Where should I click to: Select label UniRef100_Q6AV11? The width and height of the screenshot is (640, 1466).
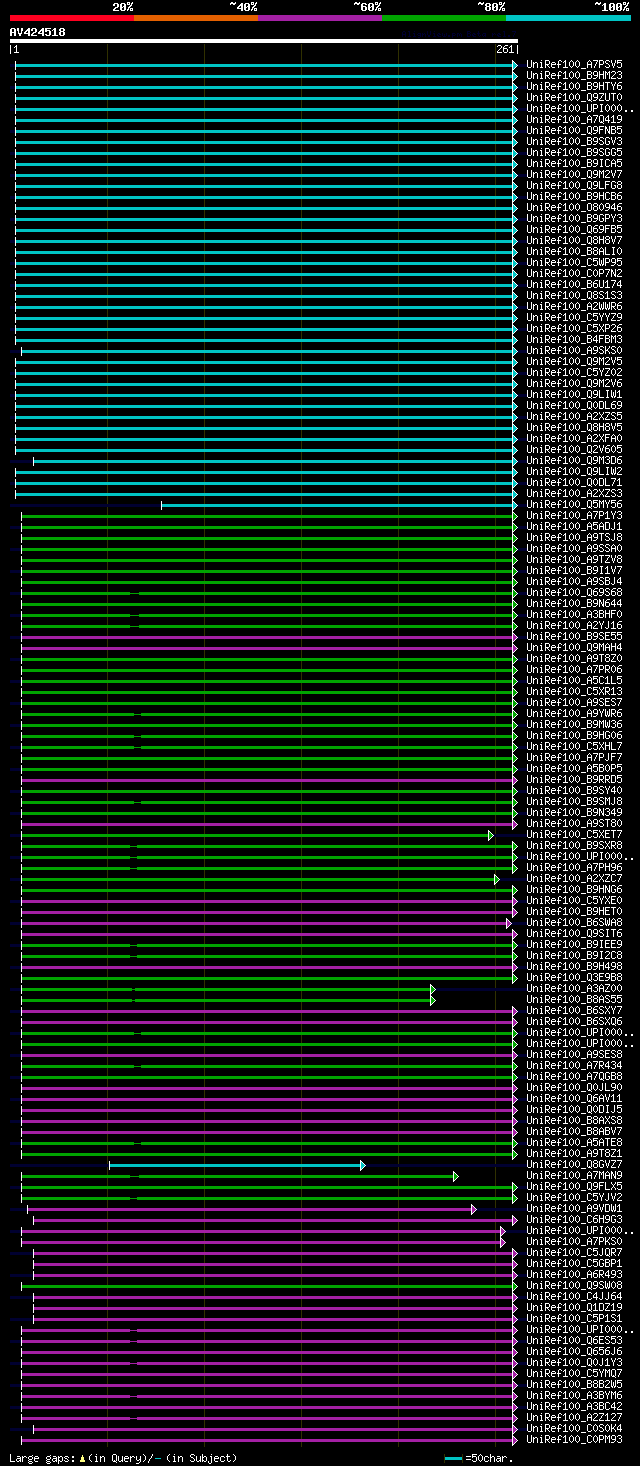(574, 1098)
